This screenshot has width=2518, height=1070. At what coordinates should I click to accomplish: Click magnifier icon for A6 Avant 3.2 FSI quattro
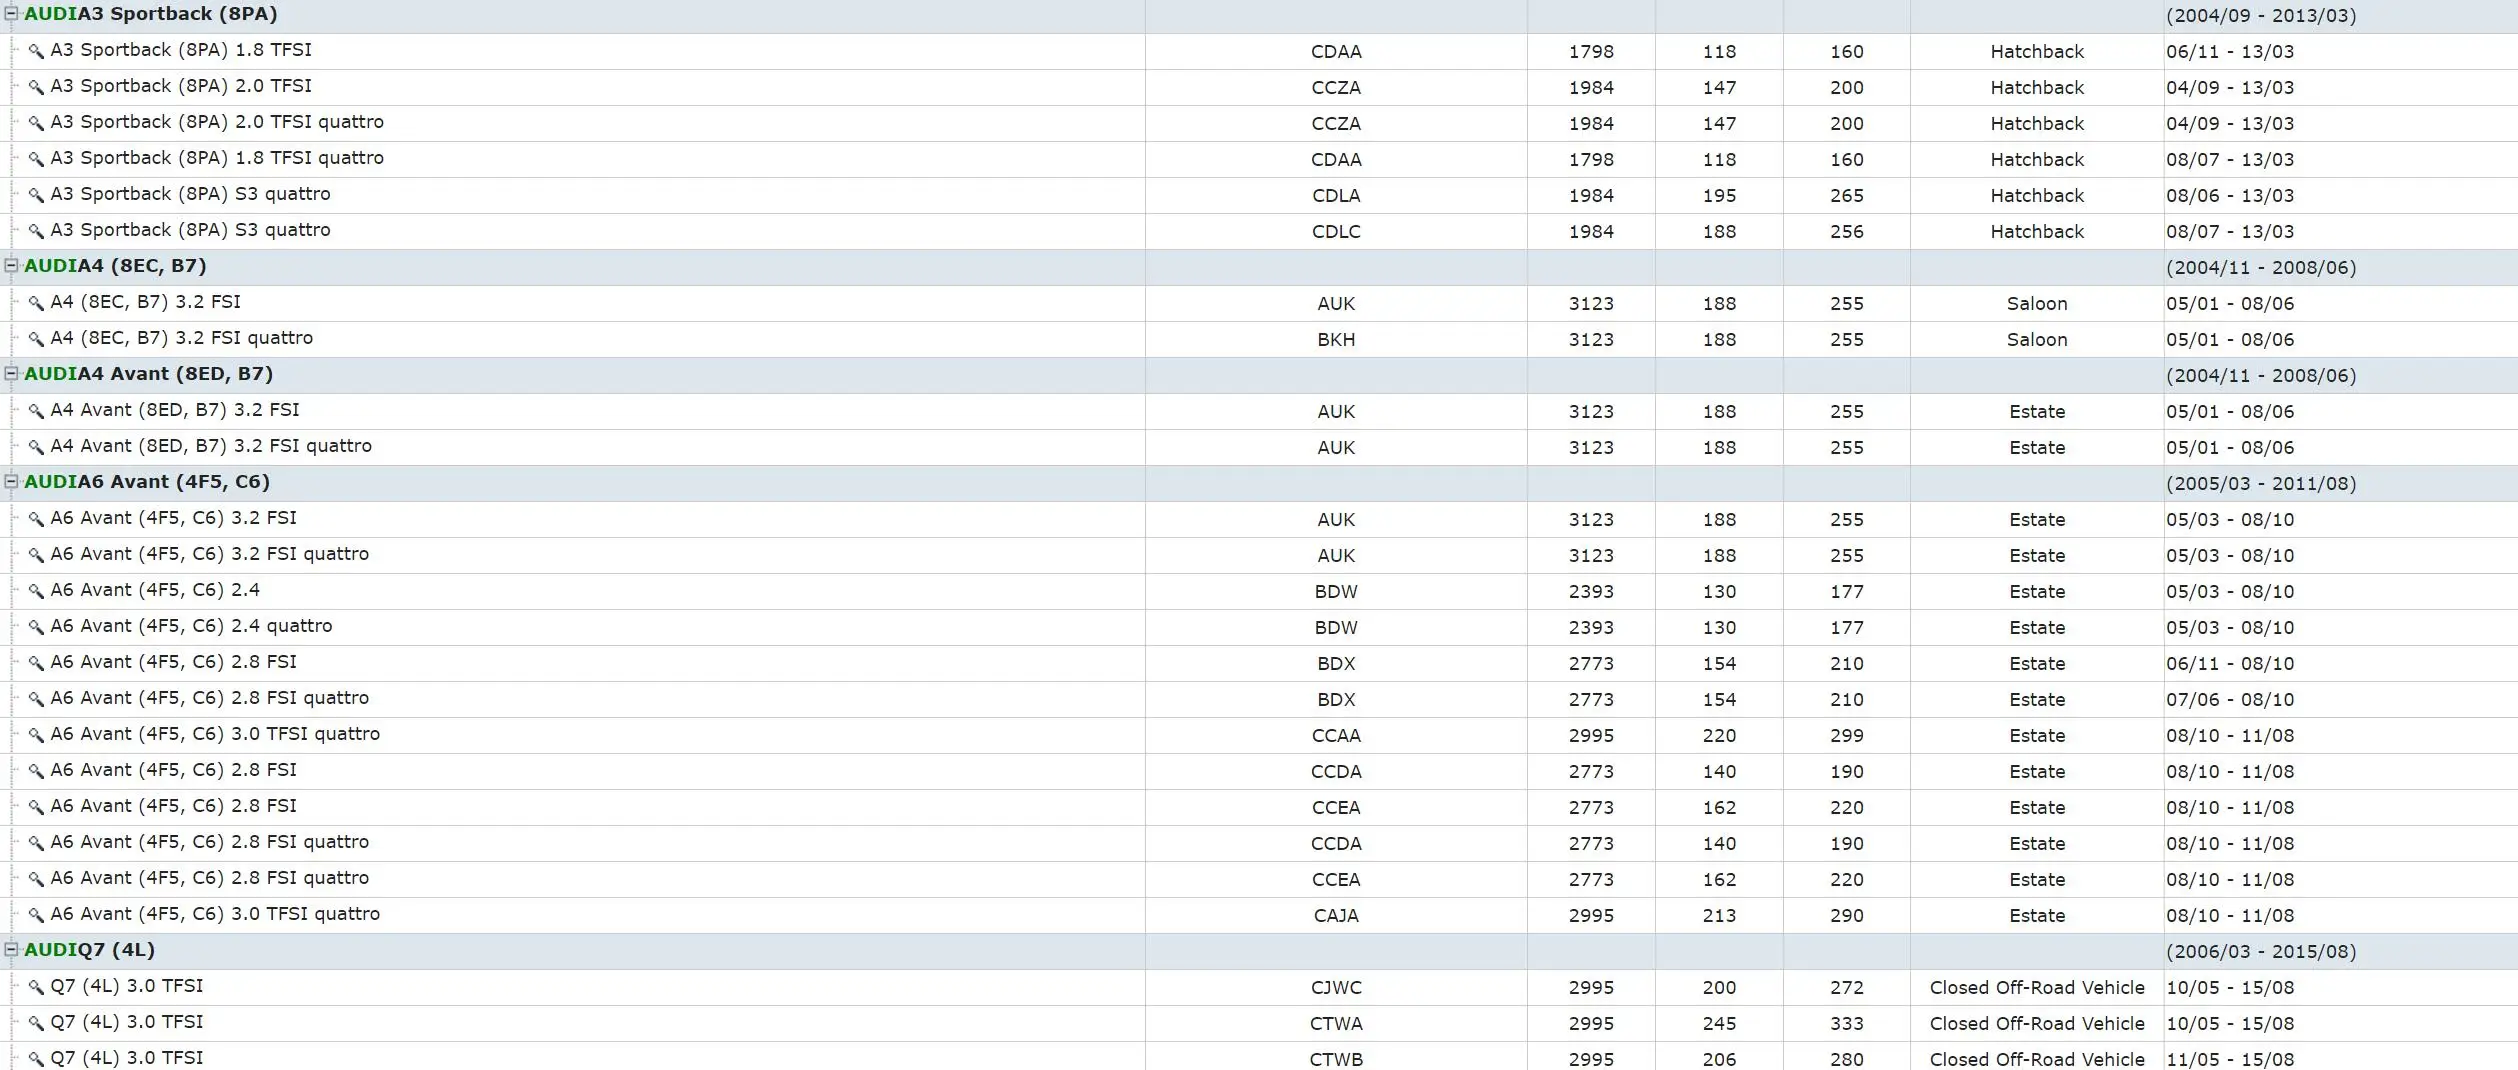click(x=36, y=555)
